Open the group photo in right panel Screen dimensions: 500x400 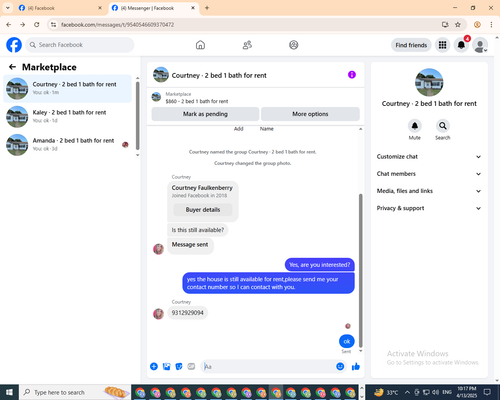click(x=429, y=82)
